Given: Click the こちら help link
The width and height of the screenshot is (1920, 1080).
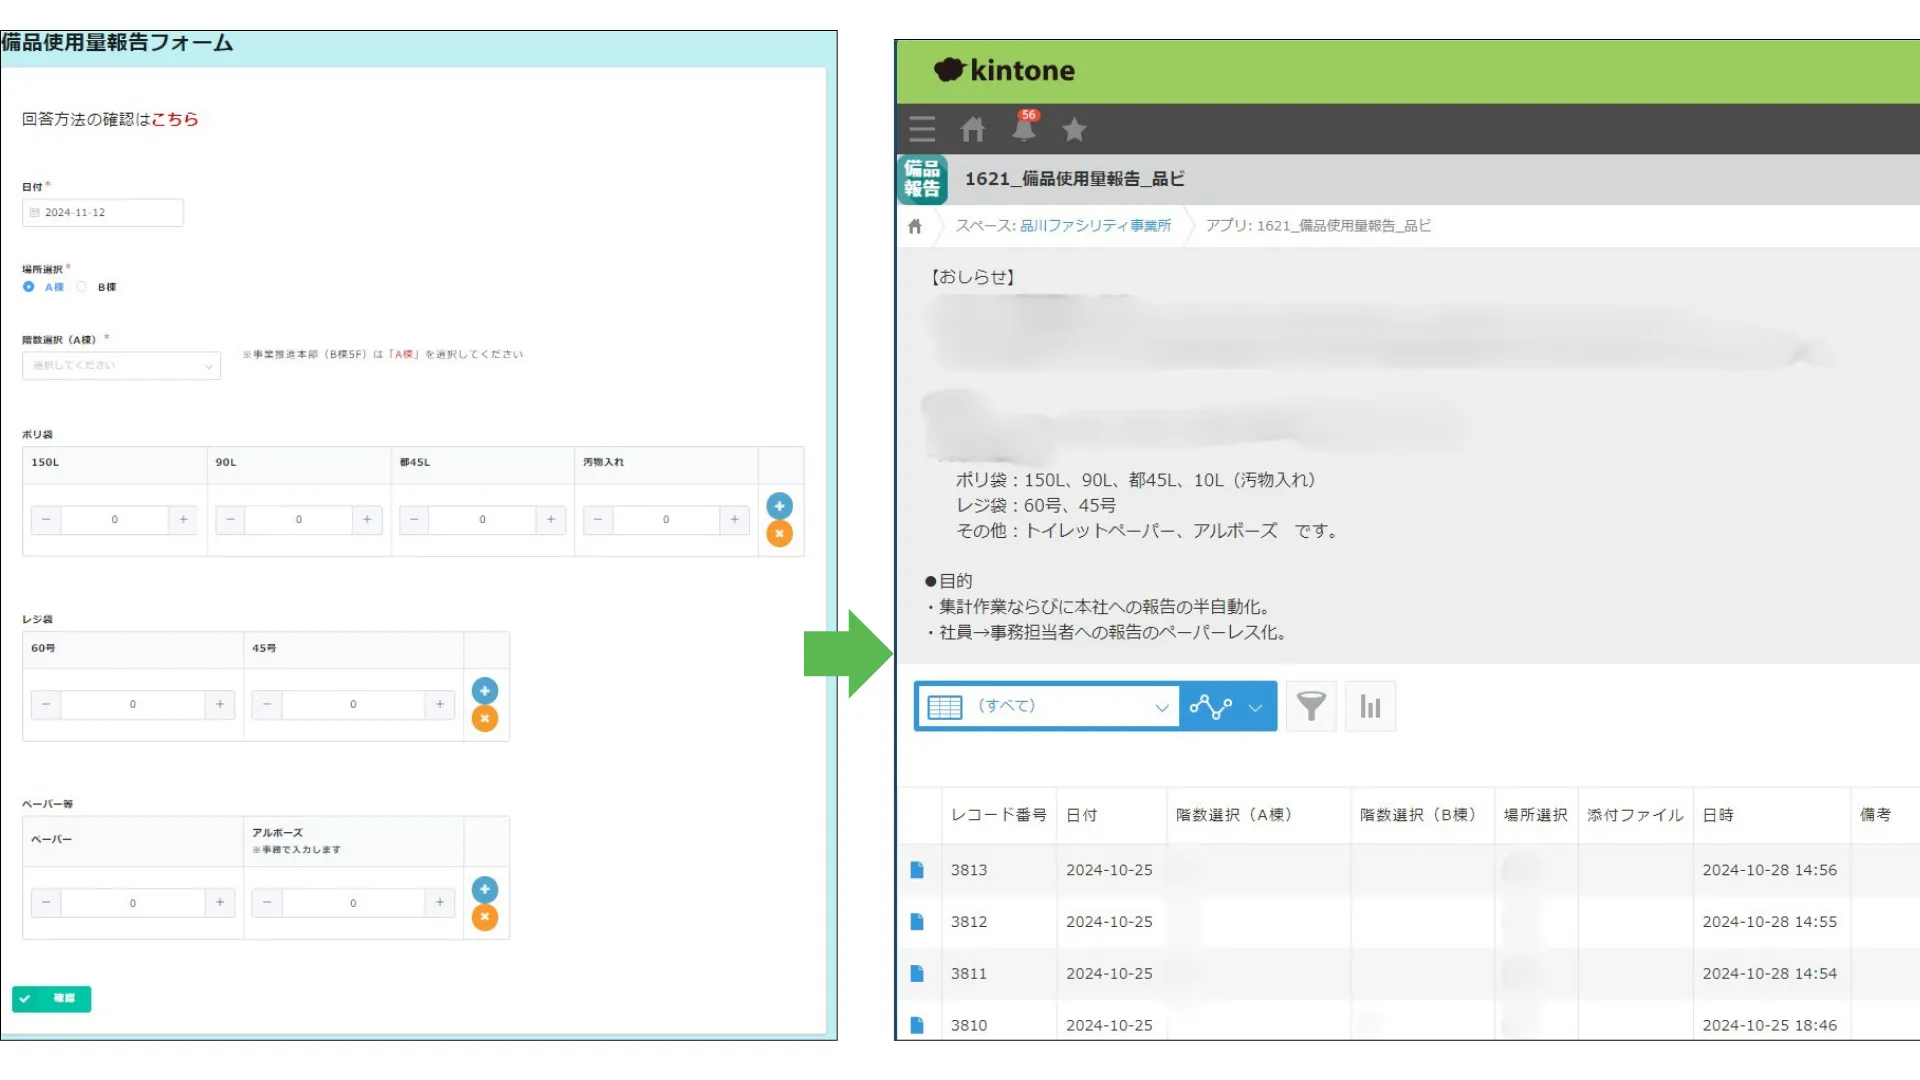Looking at the screenshot, I should point(175,119).
